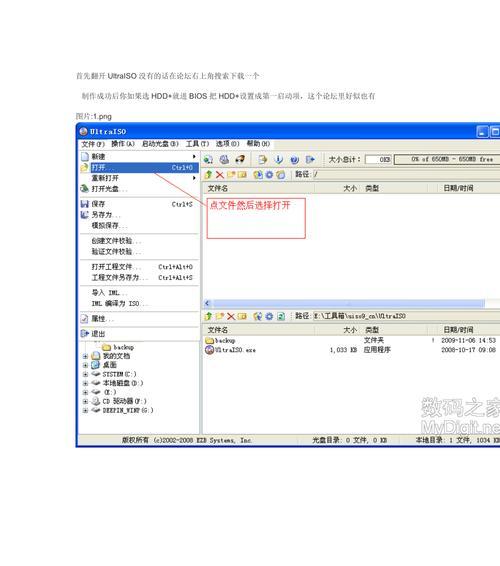Click the exit door-arrow toolbar icon

pos(310,159)
